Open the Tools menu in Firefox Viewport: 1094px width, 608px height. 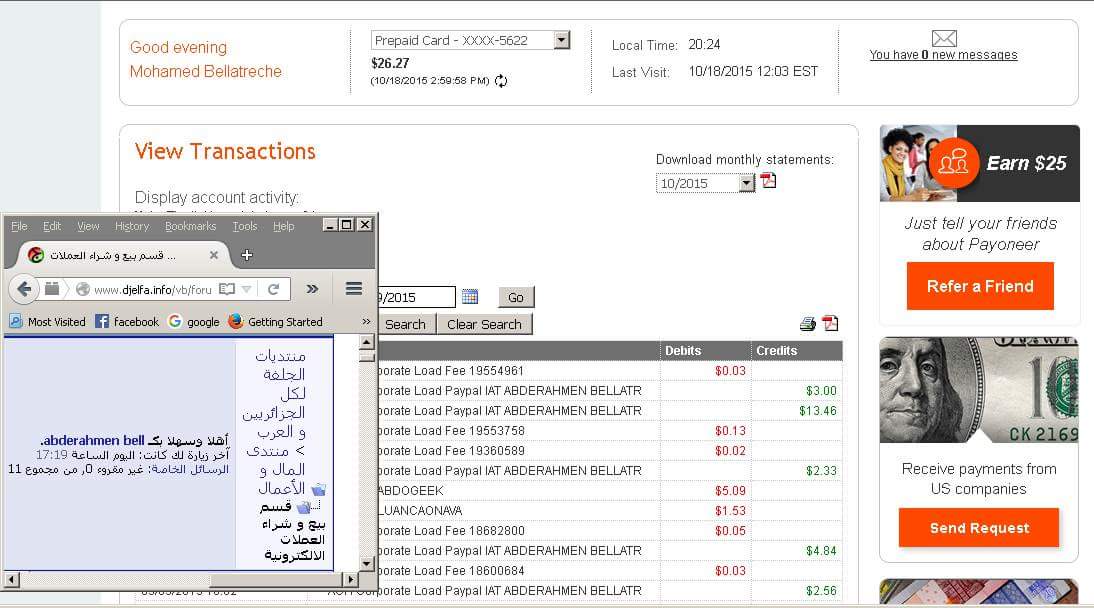(245, 226)
